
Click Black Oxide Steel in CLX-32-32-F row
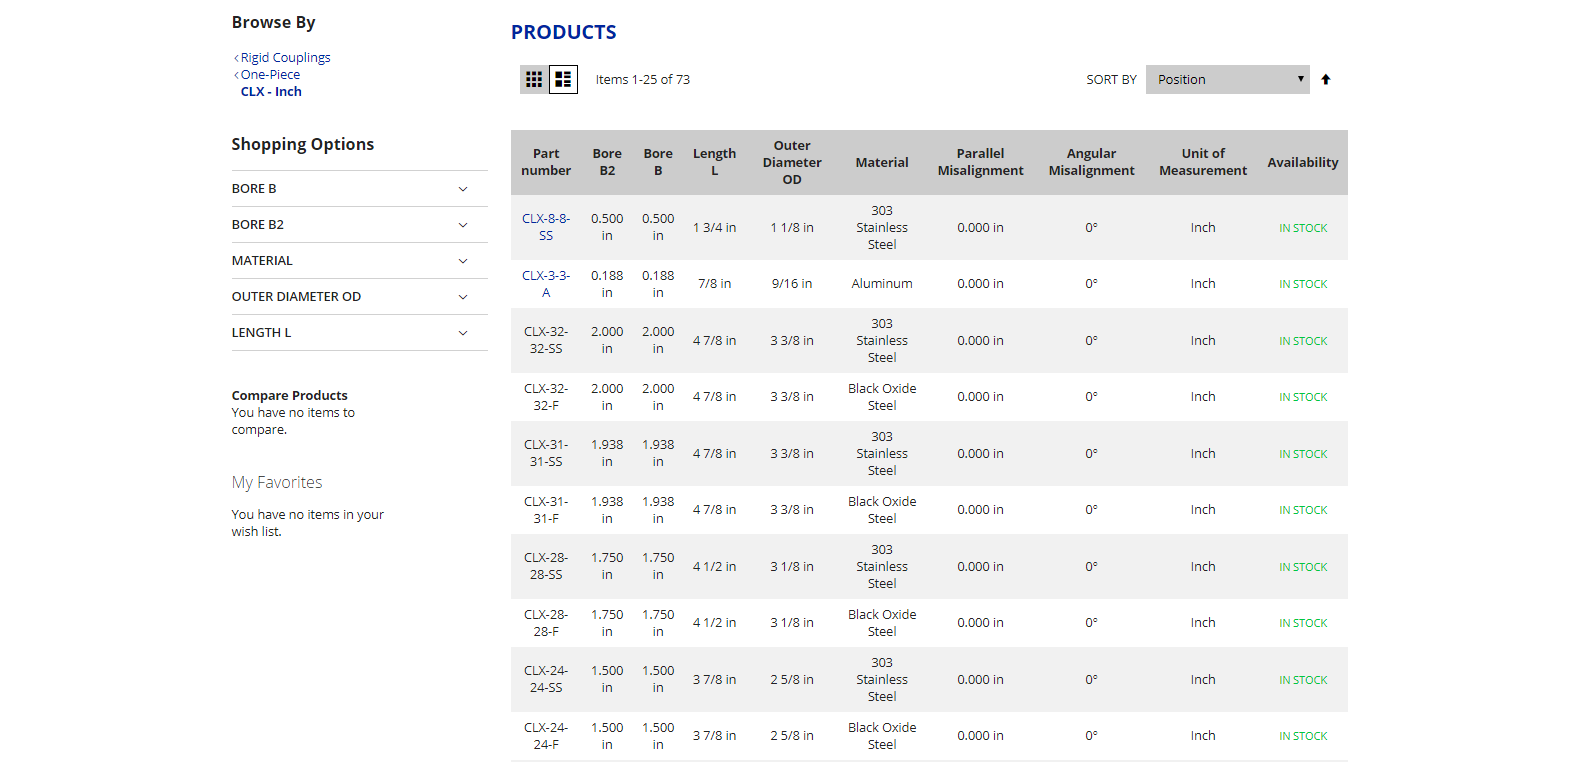click(882, 397)
